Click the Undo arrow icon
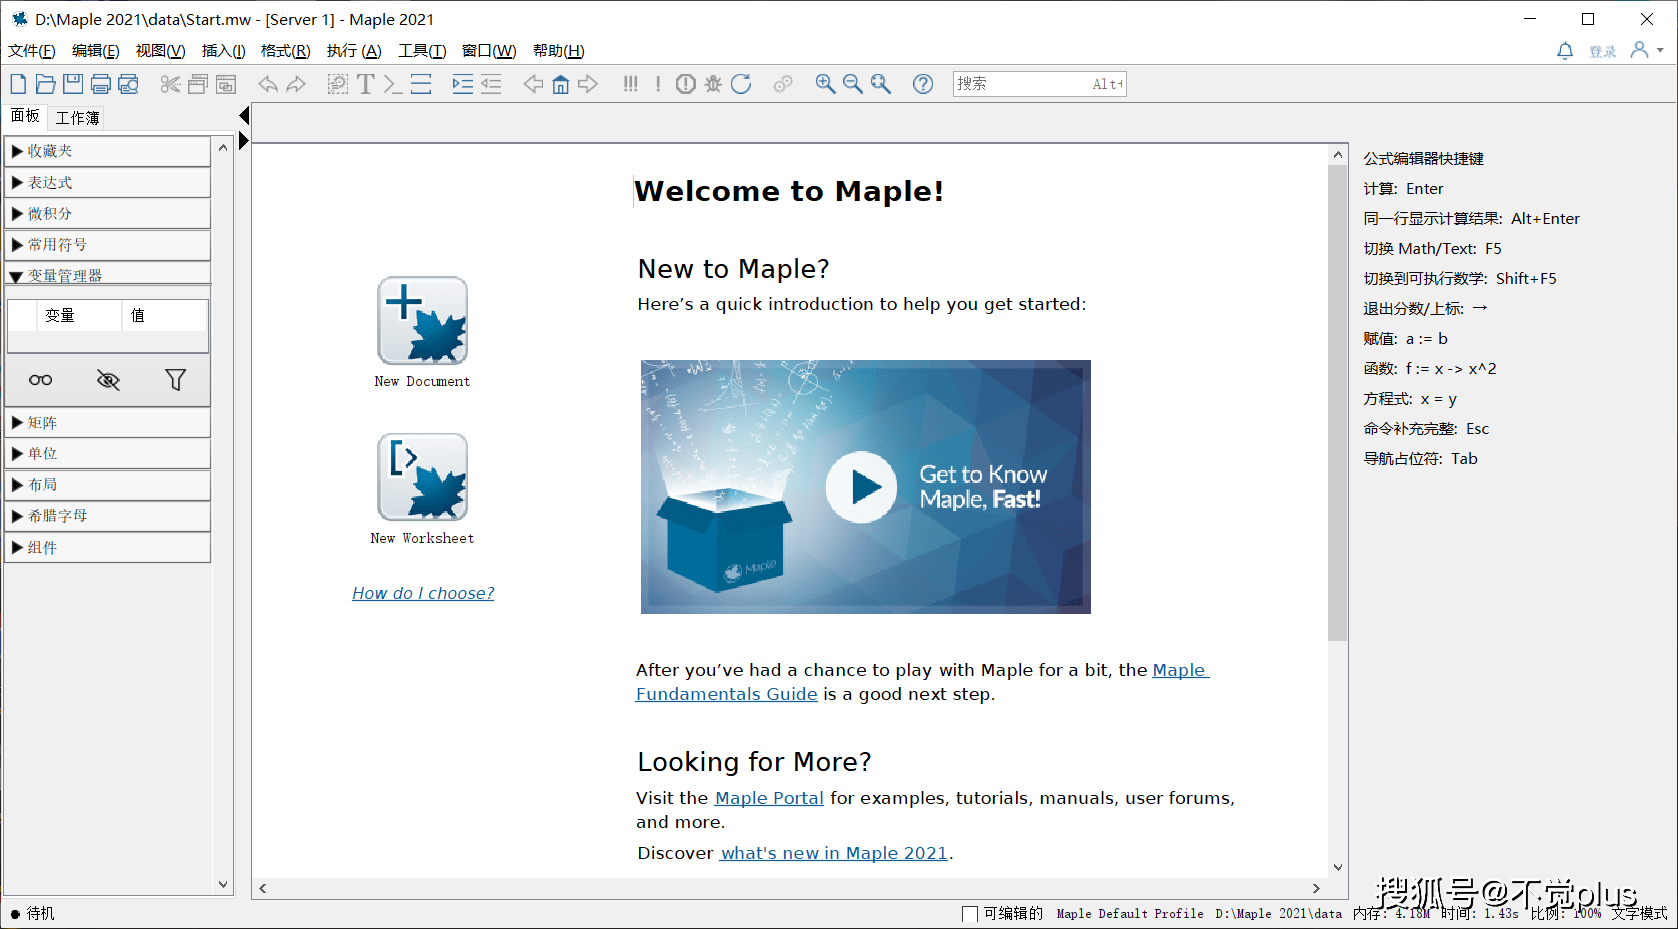The image size is (1678, 929). (267, 84)
